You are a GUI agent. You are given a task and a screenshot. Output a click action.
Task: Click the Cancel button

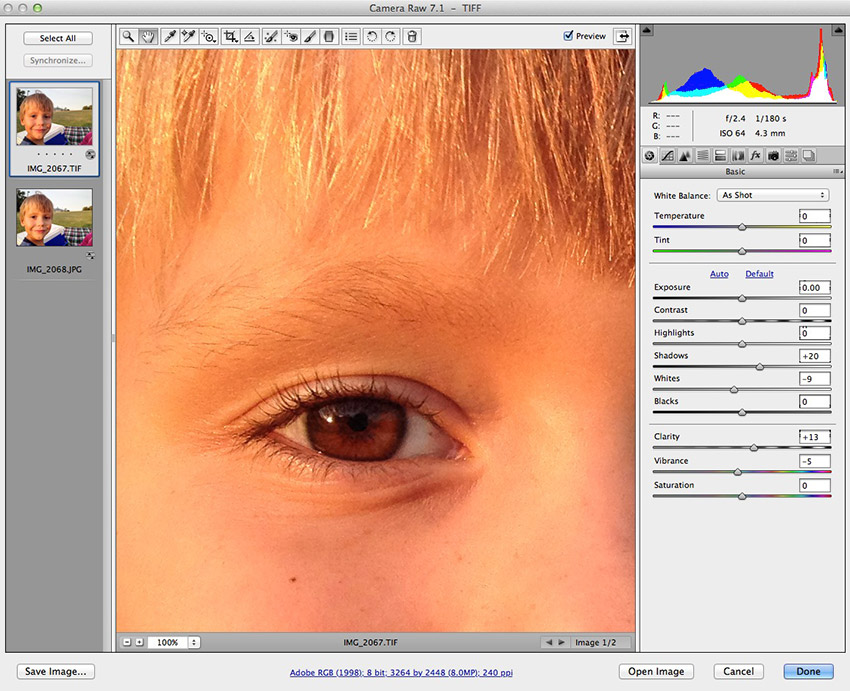(x=738, y=671)
